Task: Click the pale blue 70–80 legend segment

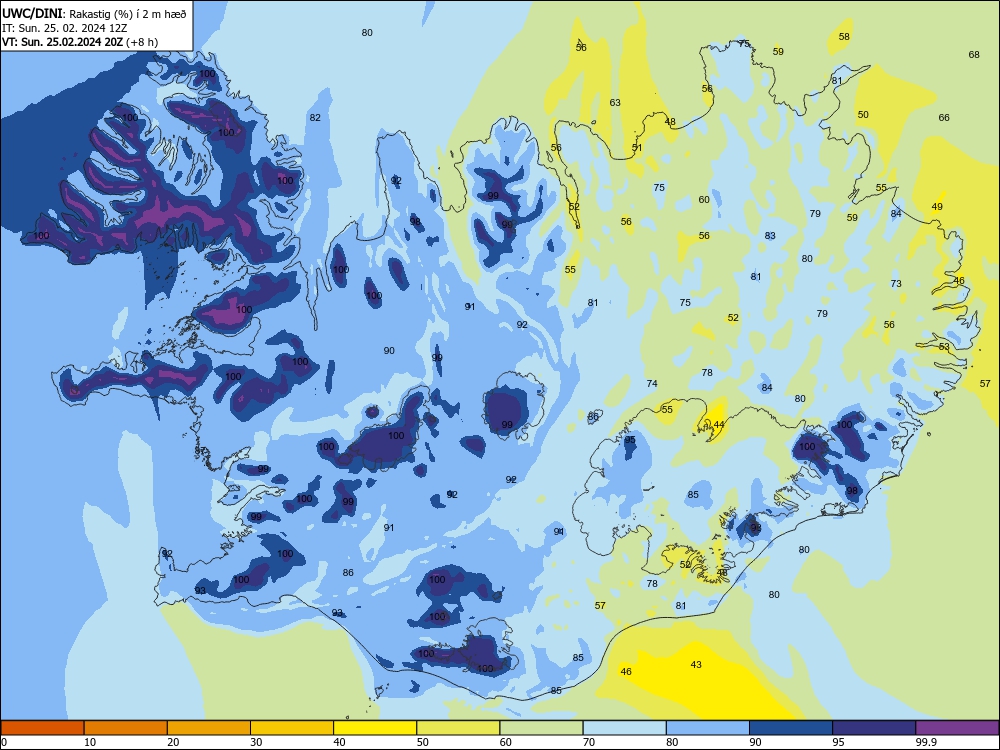Action: [624, 728]
